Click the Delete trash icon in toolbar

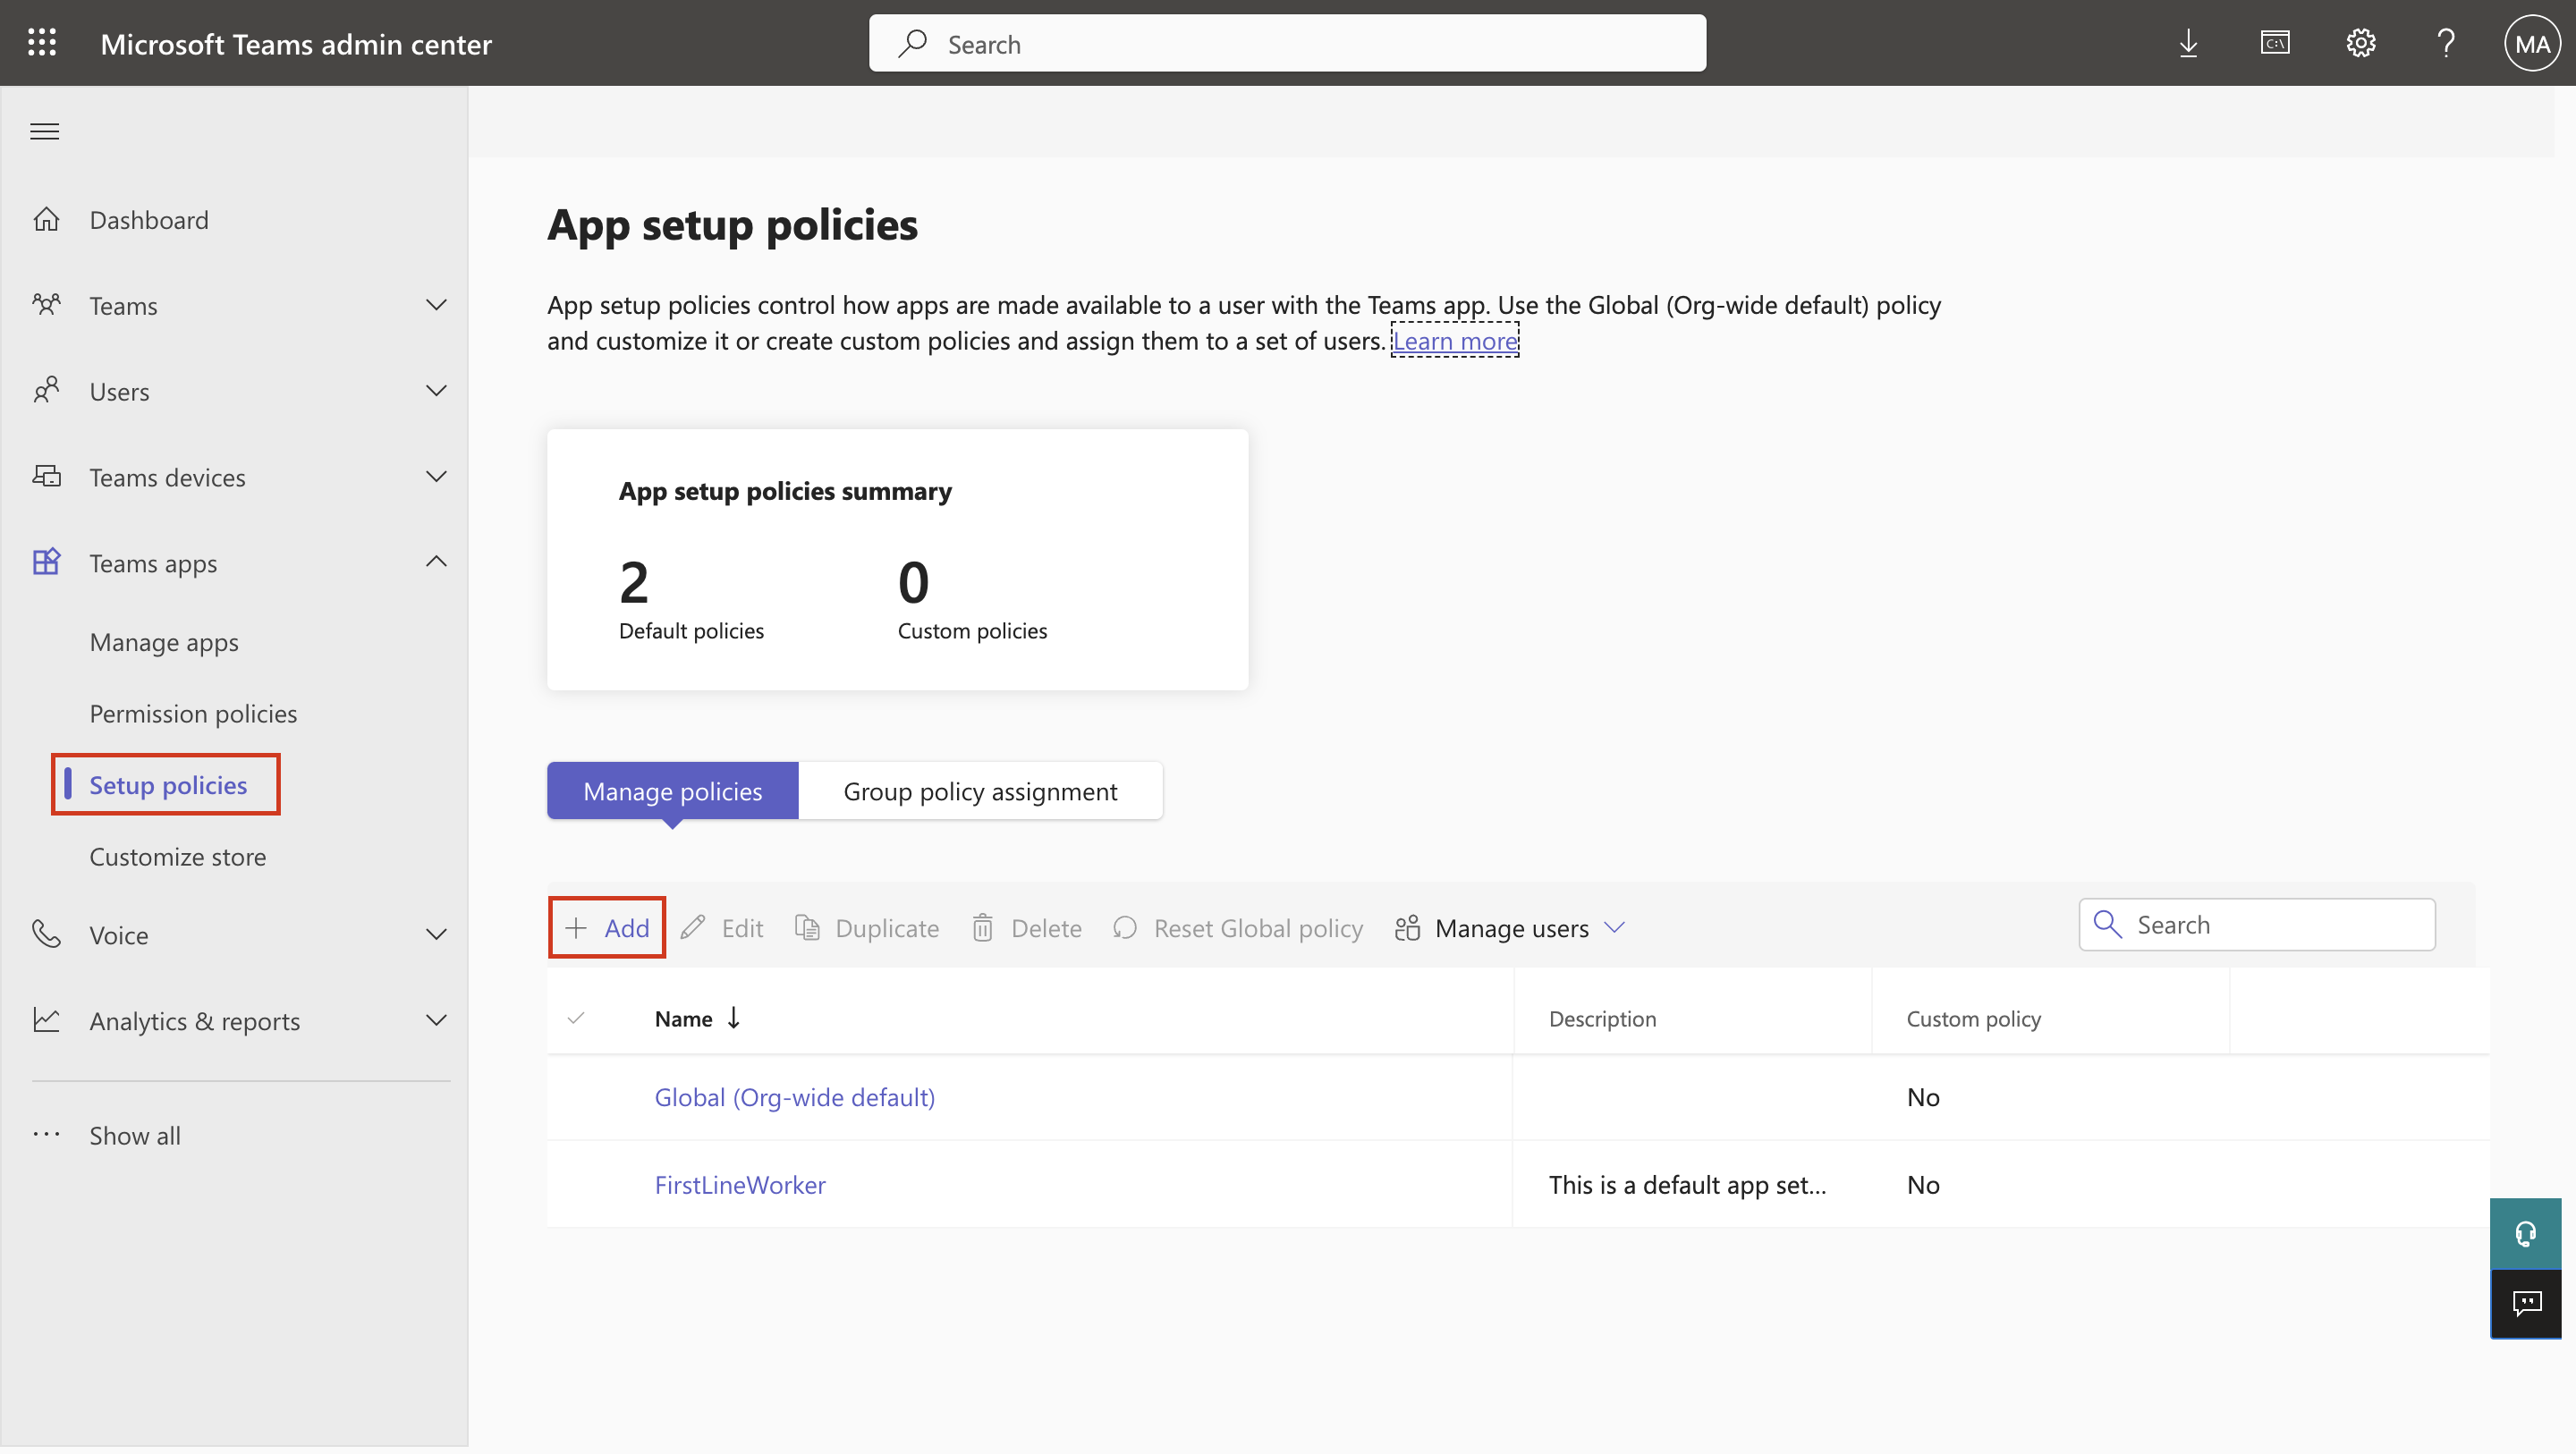(983, 927)
